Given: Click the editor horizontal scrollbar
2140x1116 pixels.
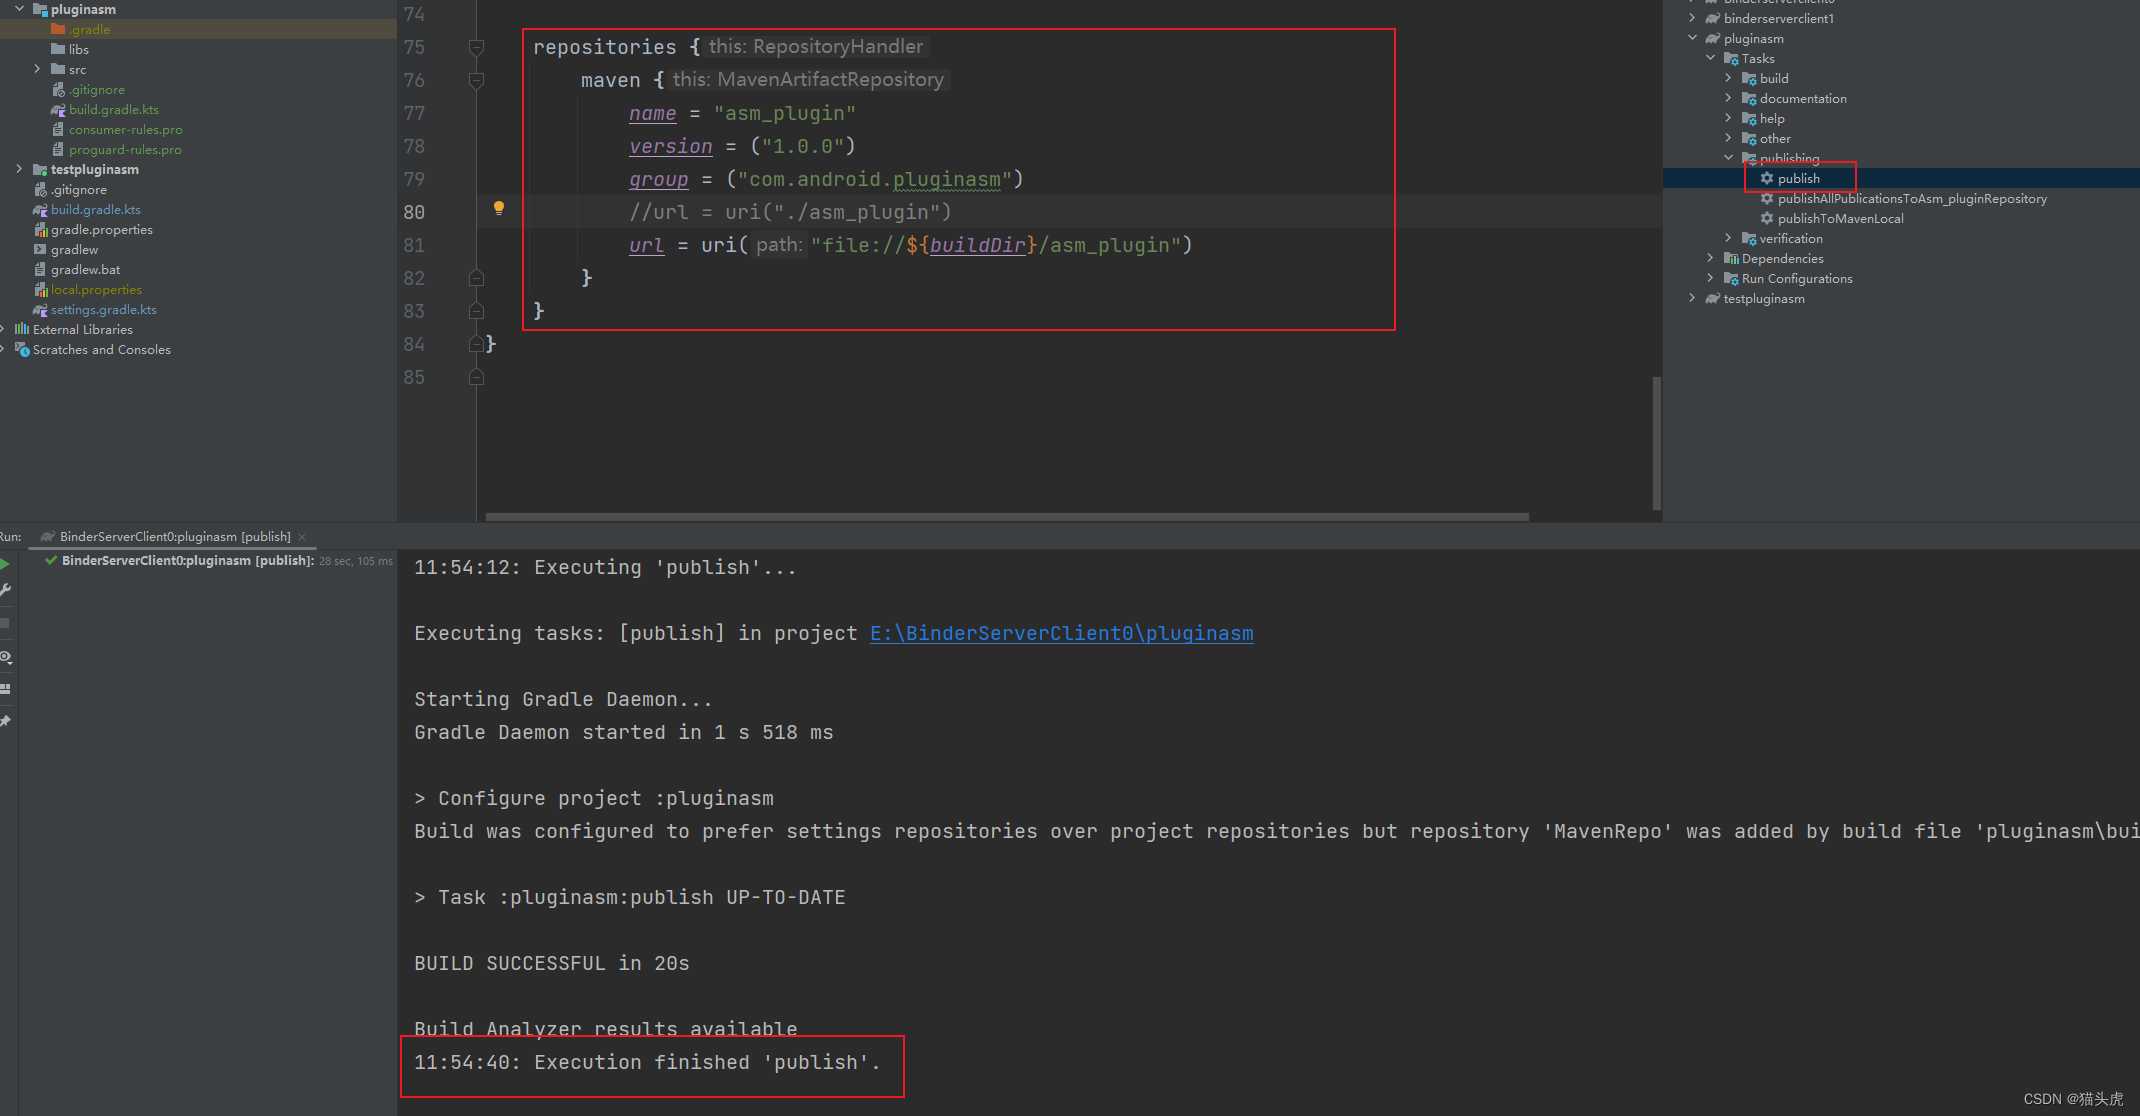Looking at the screenshot, I should point(1006,517).
